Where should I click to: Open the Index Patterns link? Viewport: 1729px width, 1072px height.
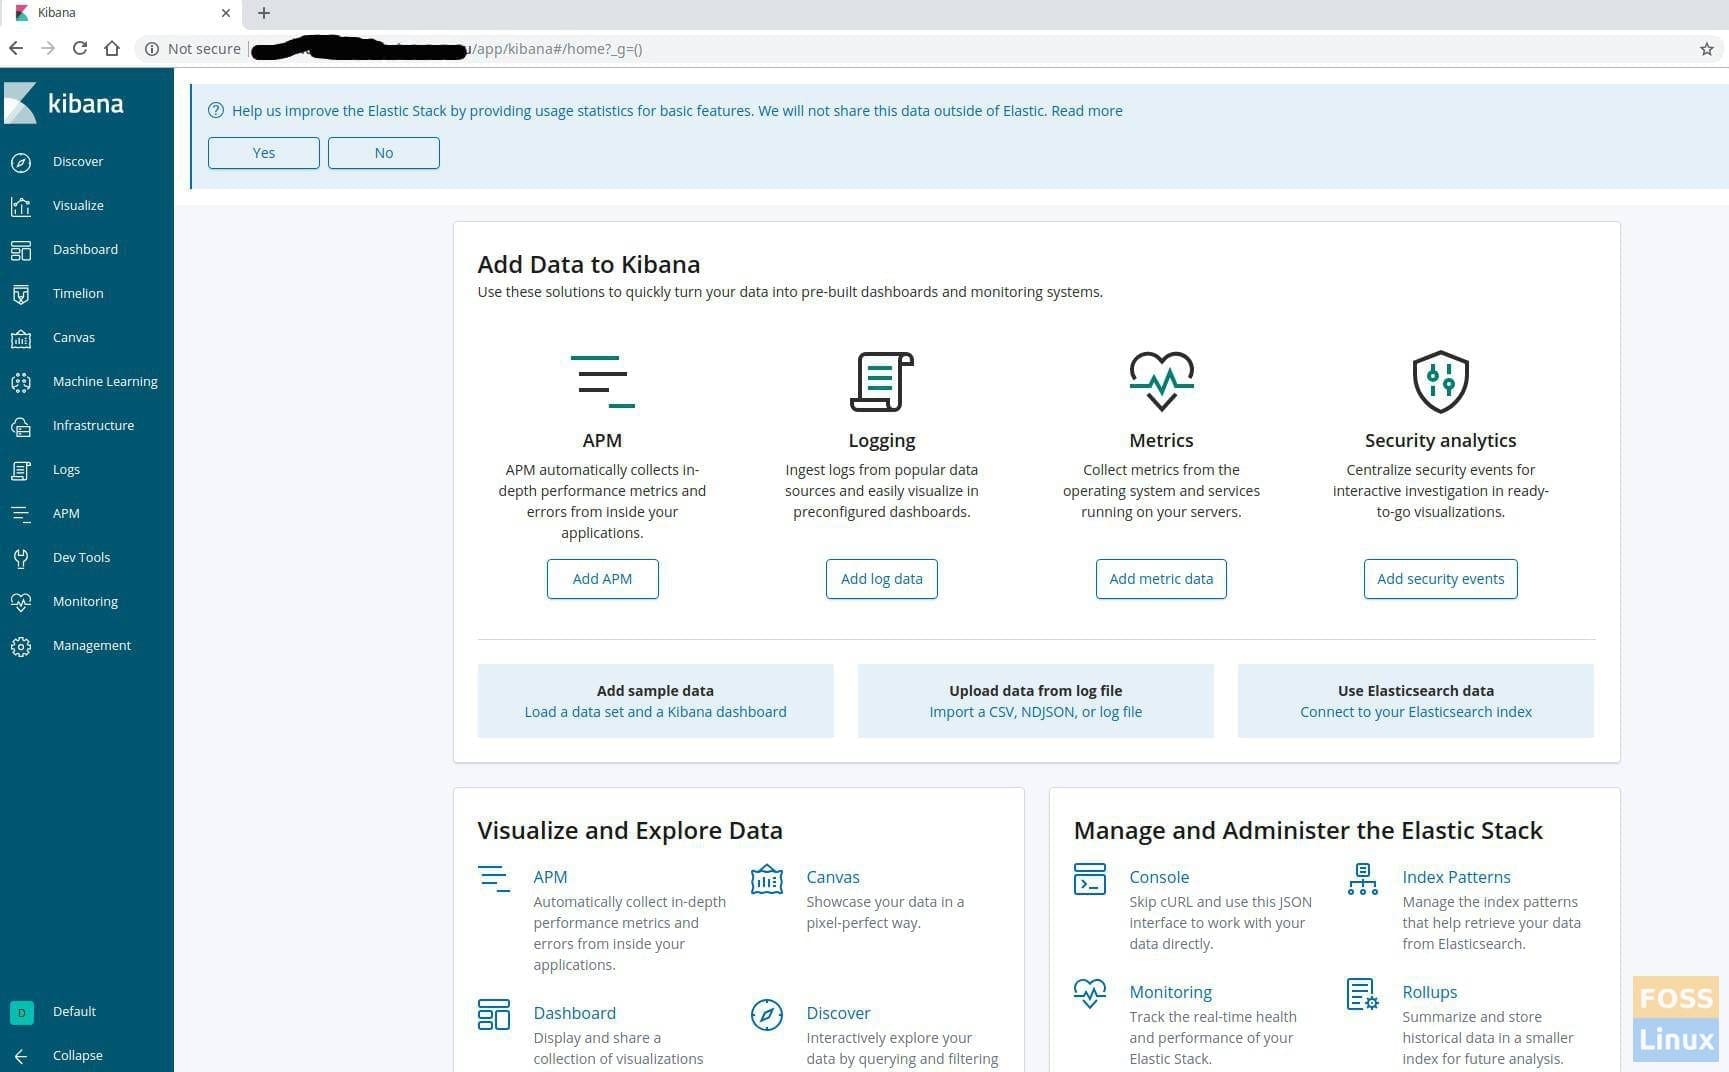[x=1456, y=877]
